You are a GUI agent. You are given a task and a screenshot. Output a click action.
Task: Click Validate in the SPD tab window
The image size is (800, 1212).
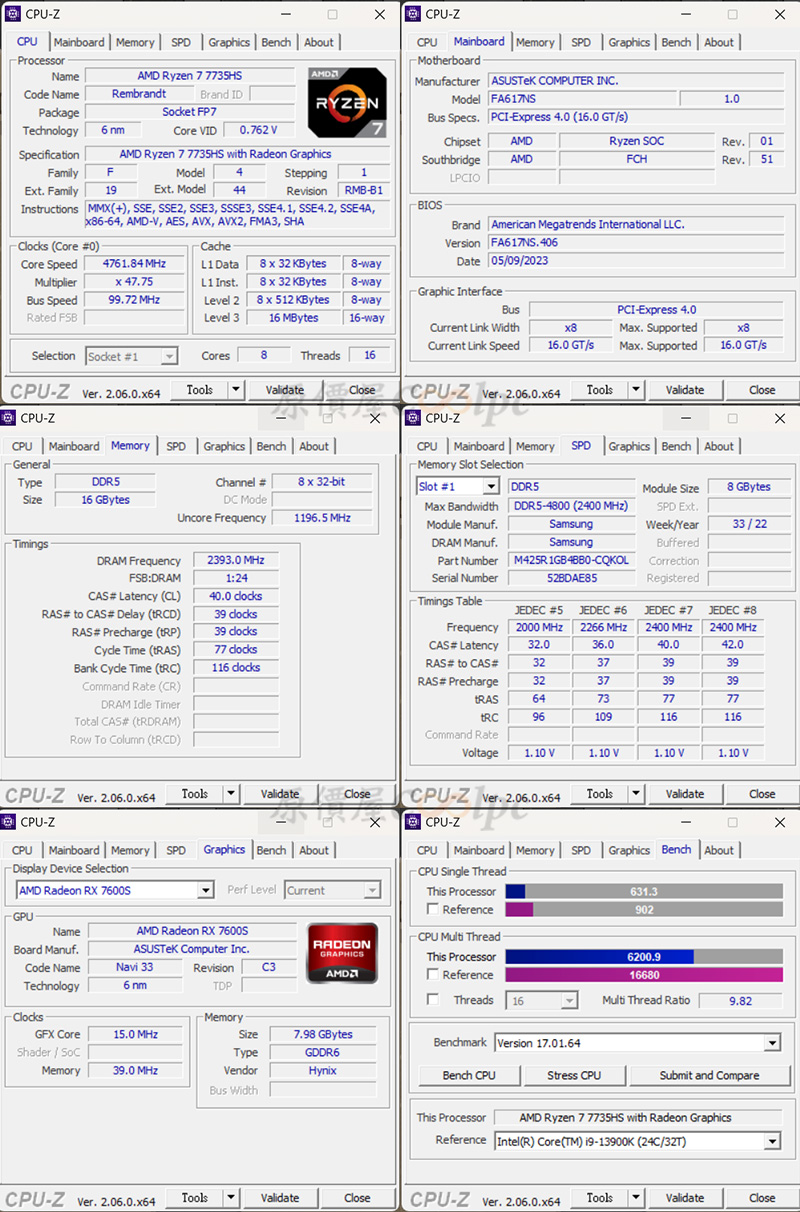[x=685, y=794]
